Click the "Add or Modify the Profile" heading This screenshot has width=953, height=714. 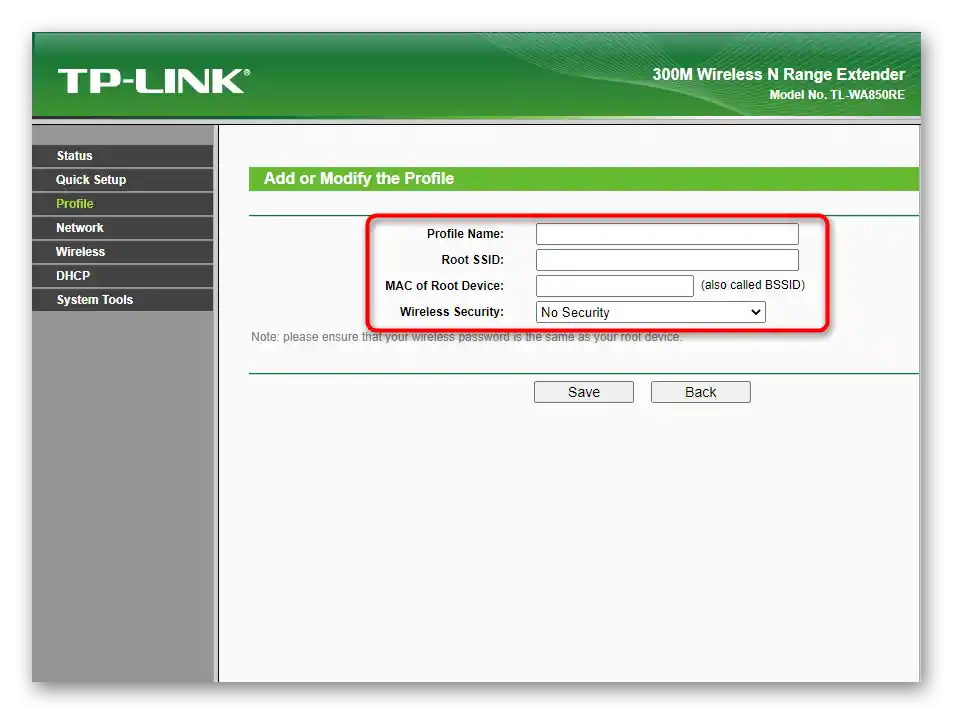(x=359, y=179)
